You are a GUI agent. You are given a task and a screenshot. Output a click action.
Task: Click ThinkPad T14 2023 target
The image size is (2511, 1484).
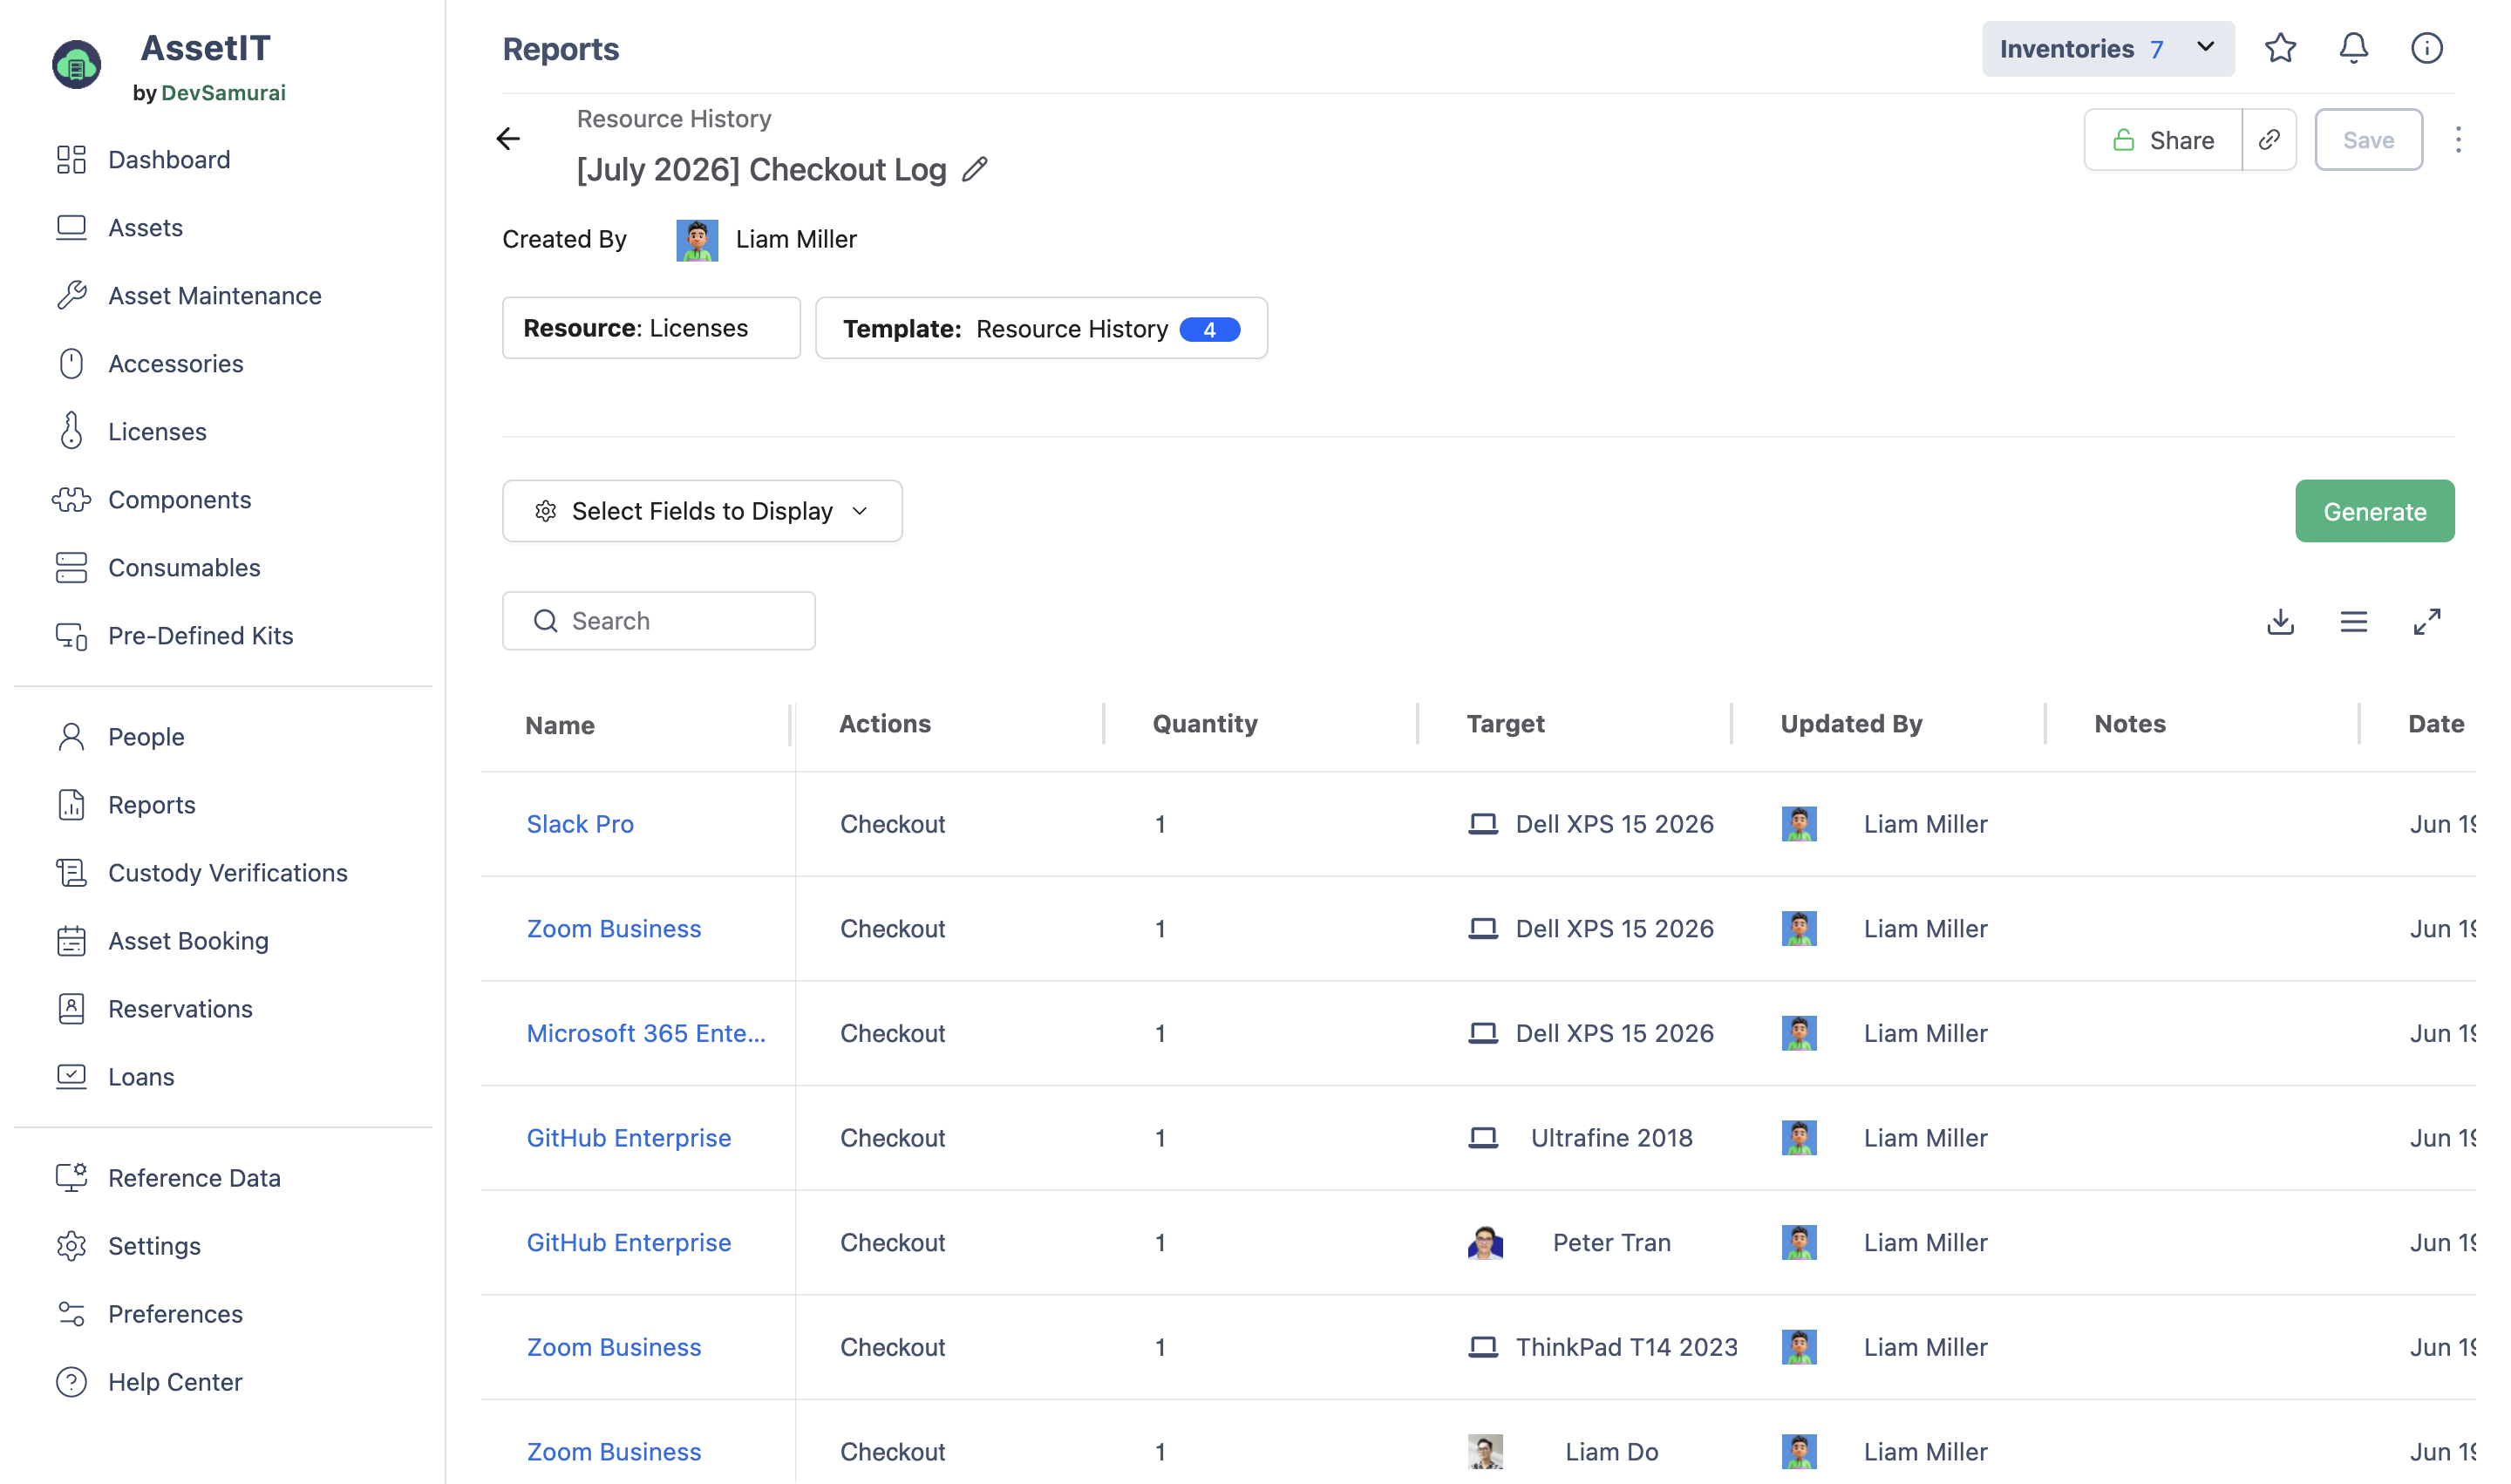1626,1347
